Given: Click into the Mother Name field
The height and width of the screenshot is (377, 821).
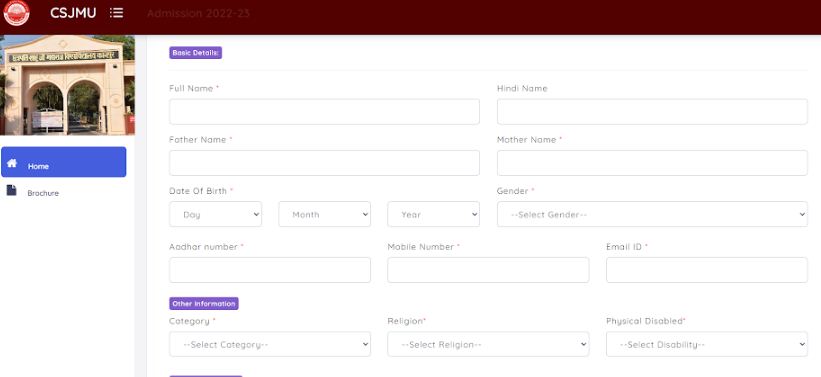Looking at the screenshot, I should 652,163.
